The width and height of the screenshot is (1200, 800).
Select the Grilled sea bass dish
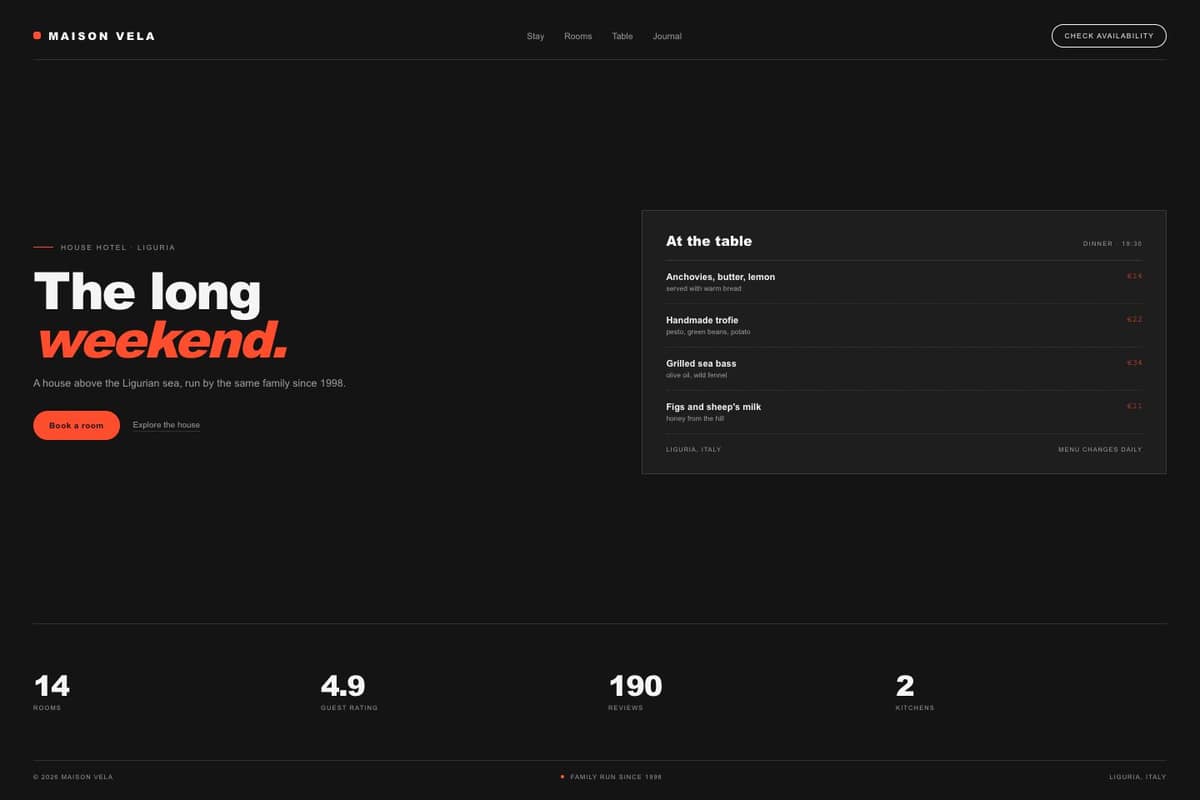904,368
